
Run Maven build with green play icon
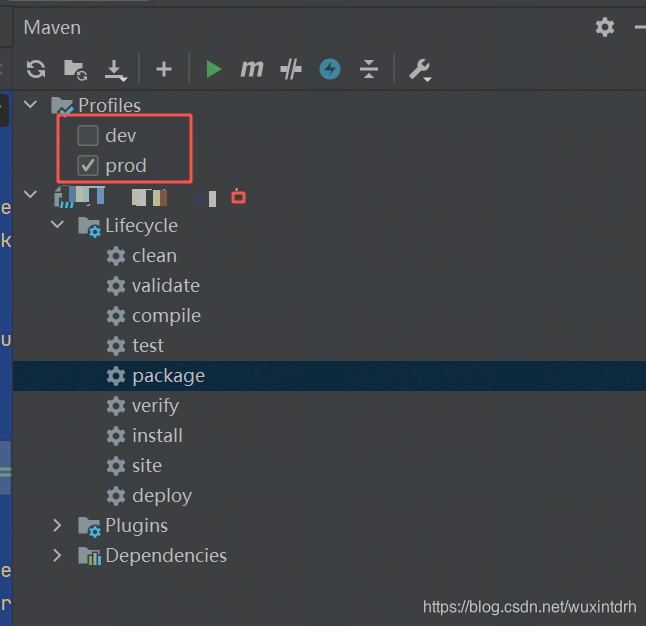tap(213, 69)
